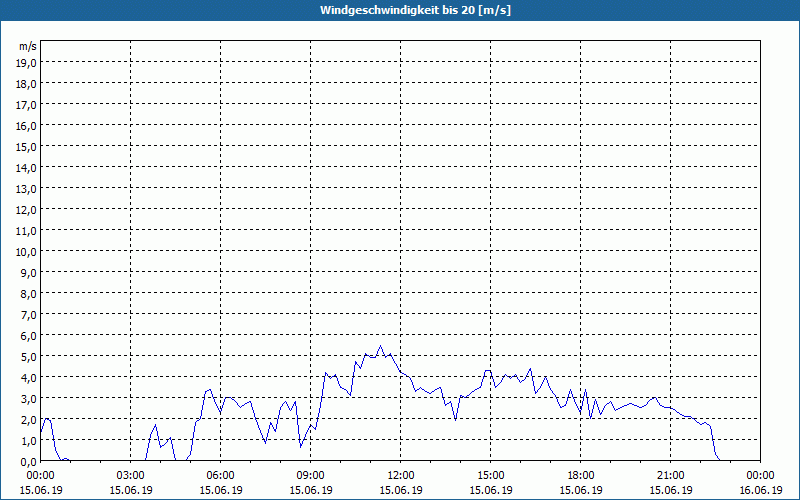
Task: Click the 09:00 time label
Action: [x=311, y=476]
